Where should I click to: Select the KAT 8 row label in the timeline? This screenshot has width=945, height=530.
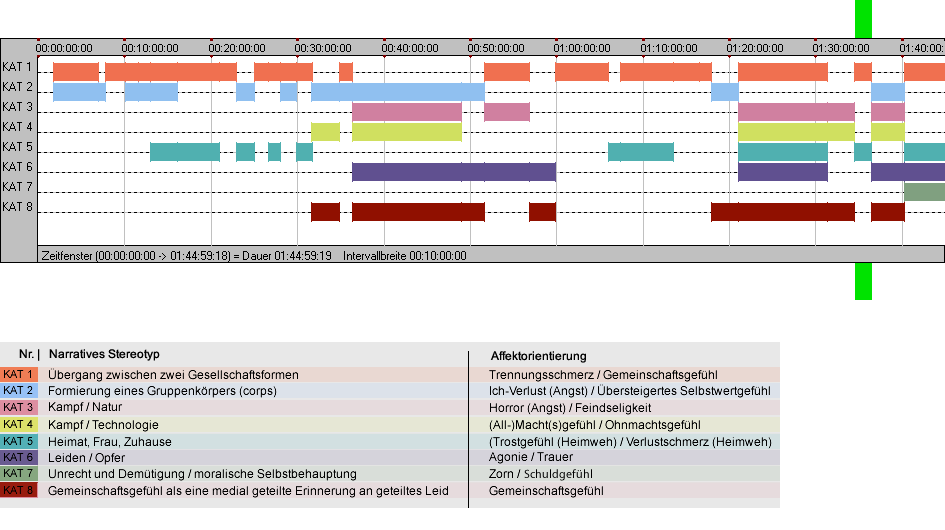click(x=17, y=207)
